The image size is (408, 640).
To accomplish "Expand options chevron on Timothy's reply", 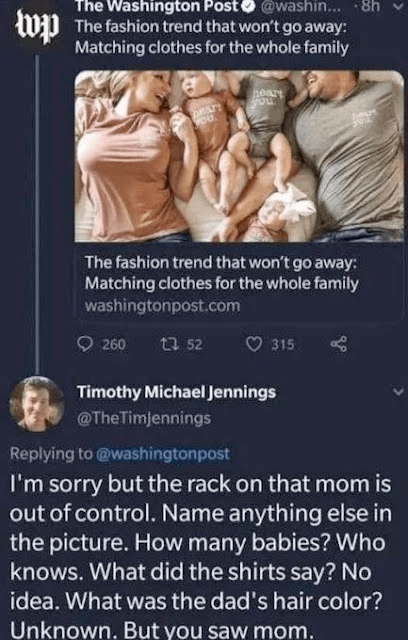I will pos(399,392).
